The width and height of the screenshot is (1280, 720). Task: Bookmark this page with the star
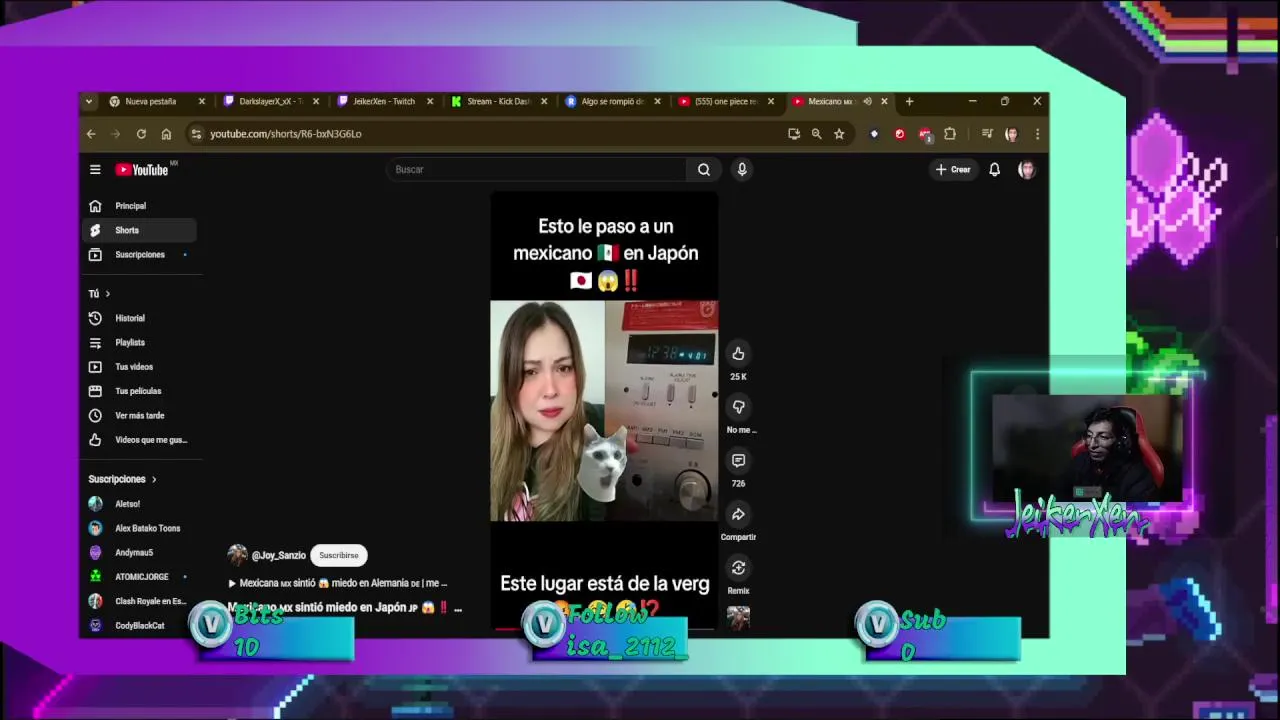click(839, 134)
